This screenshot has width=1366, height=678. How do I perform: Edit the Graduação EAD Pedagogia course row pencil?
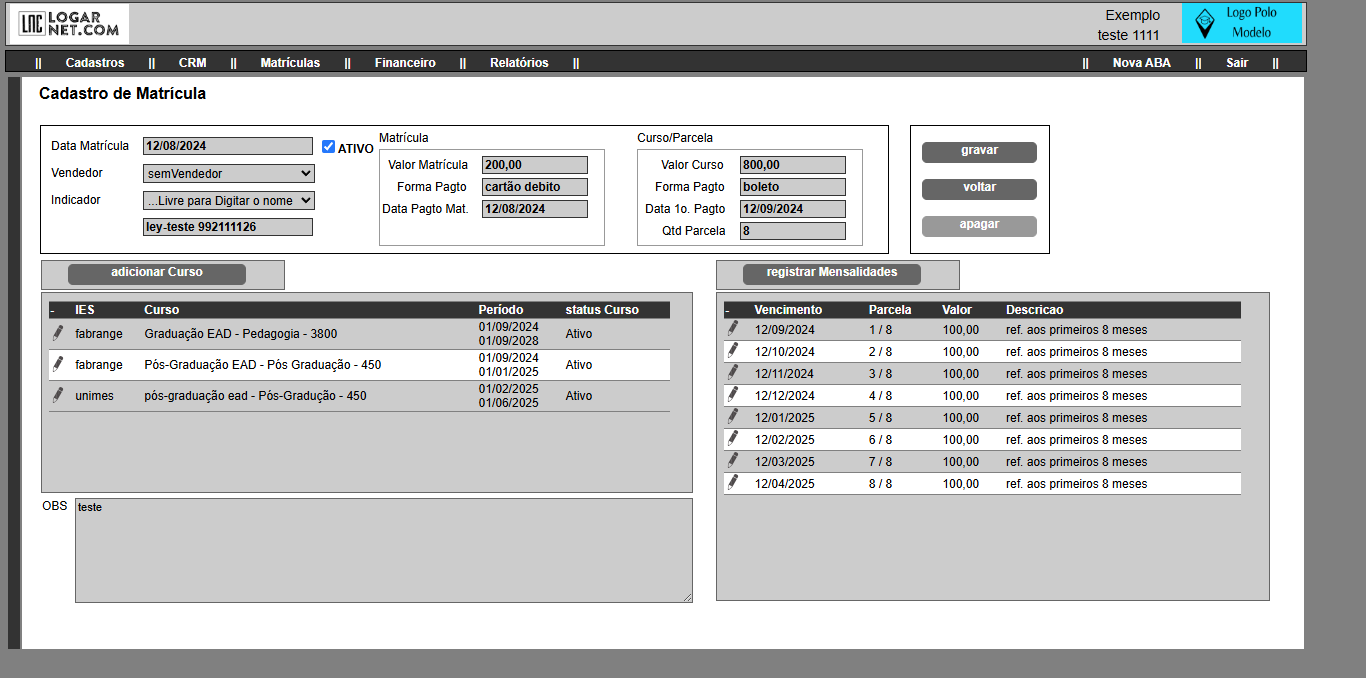tap(58, 333)
